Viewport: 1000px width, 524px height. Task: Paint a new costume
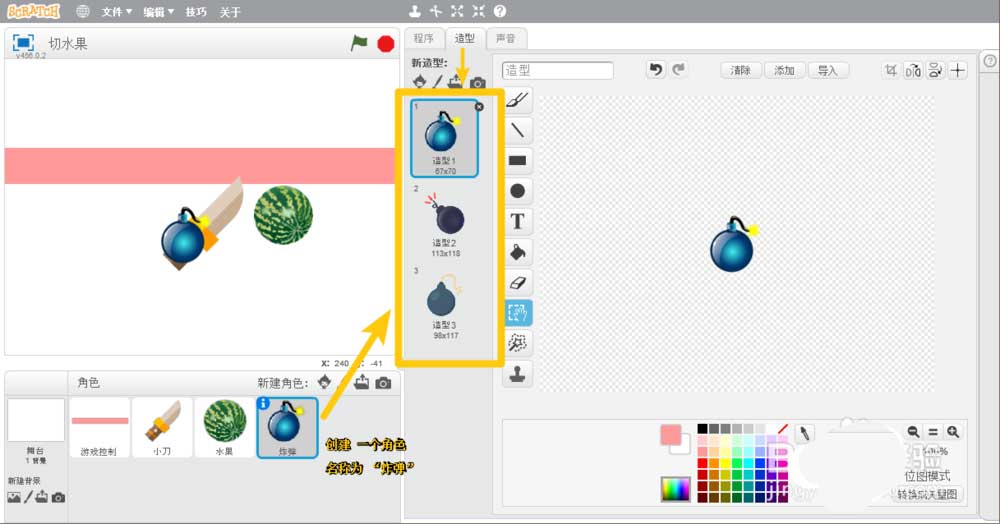tap(438, 82)
